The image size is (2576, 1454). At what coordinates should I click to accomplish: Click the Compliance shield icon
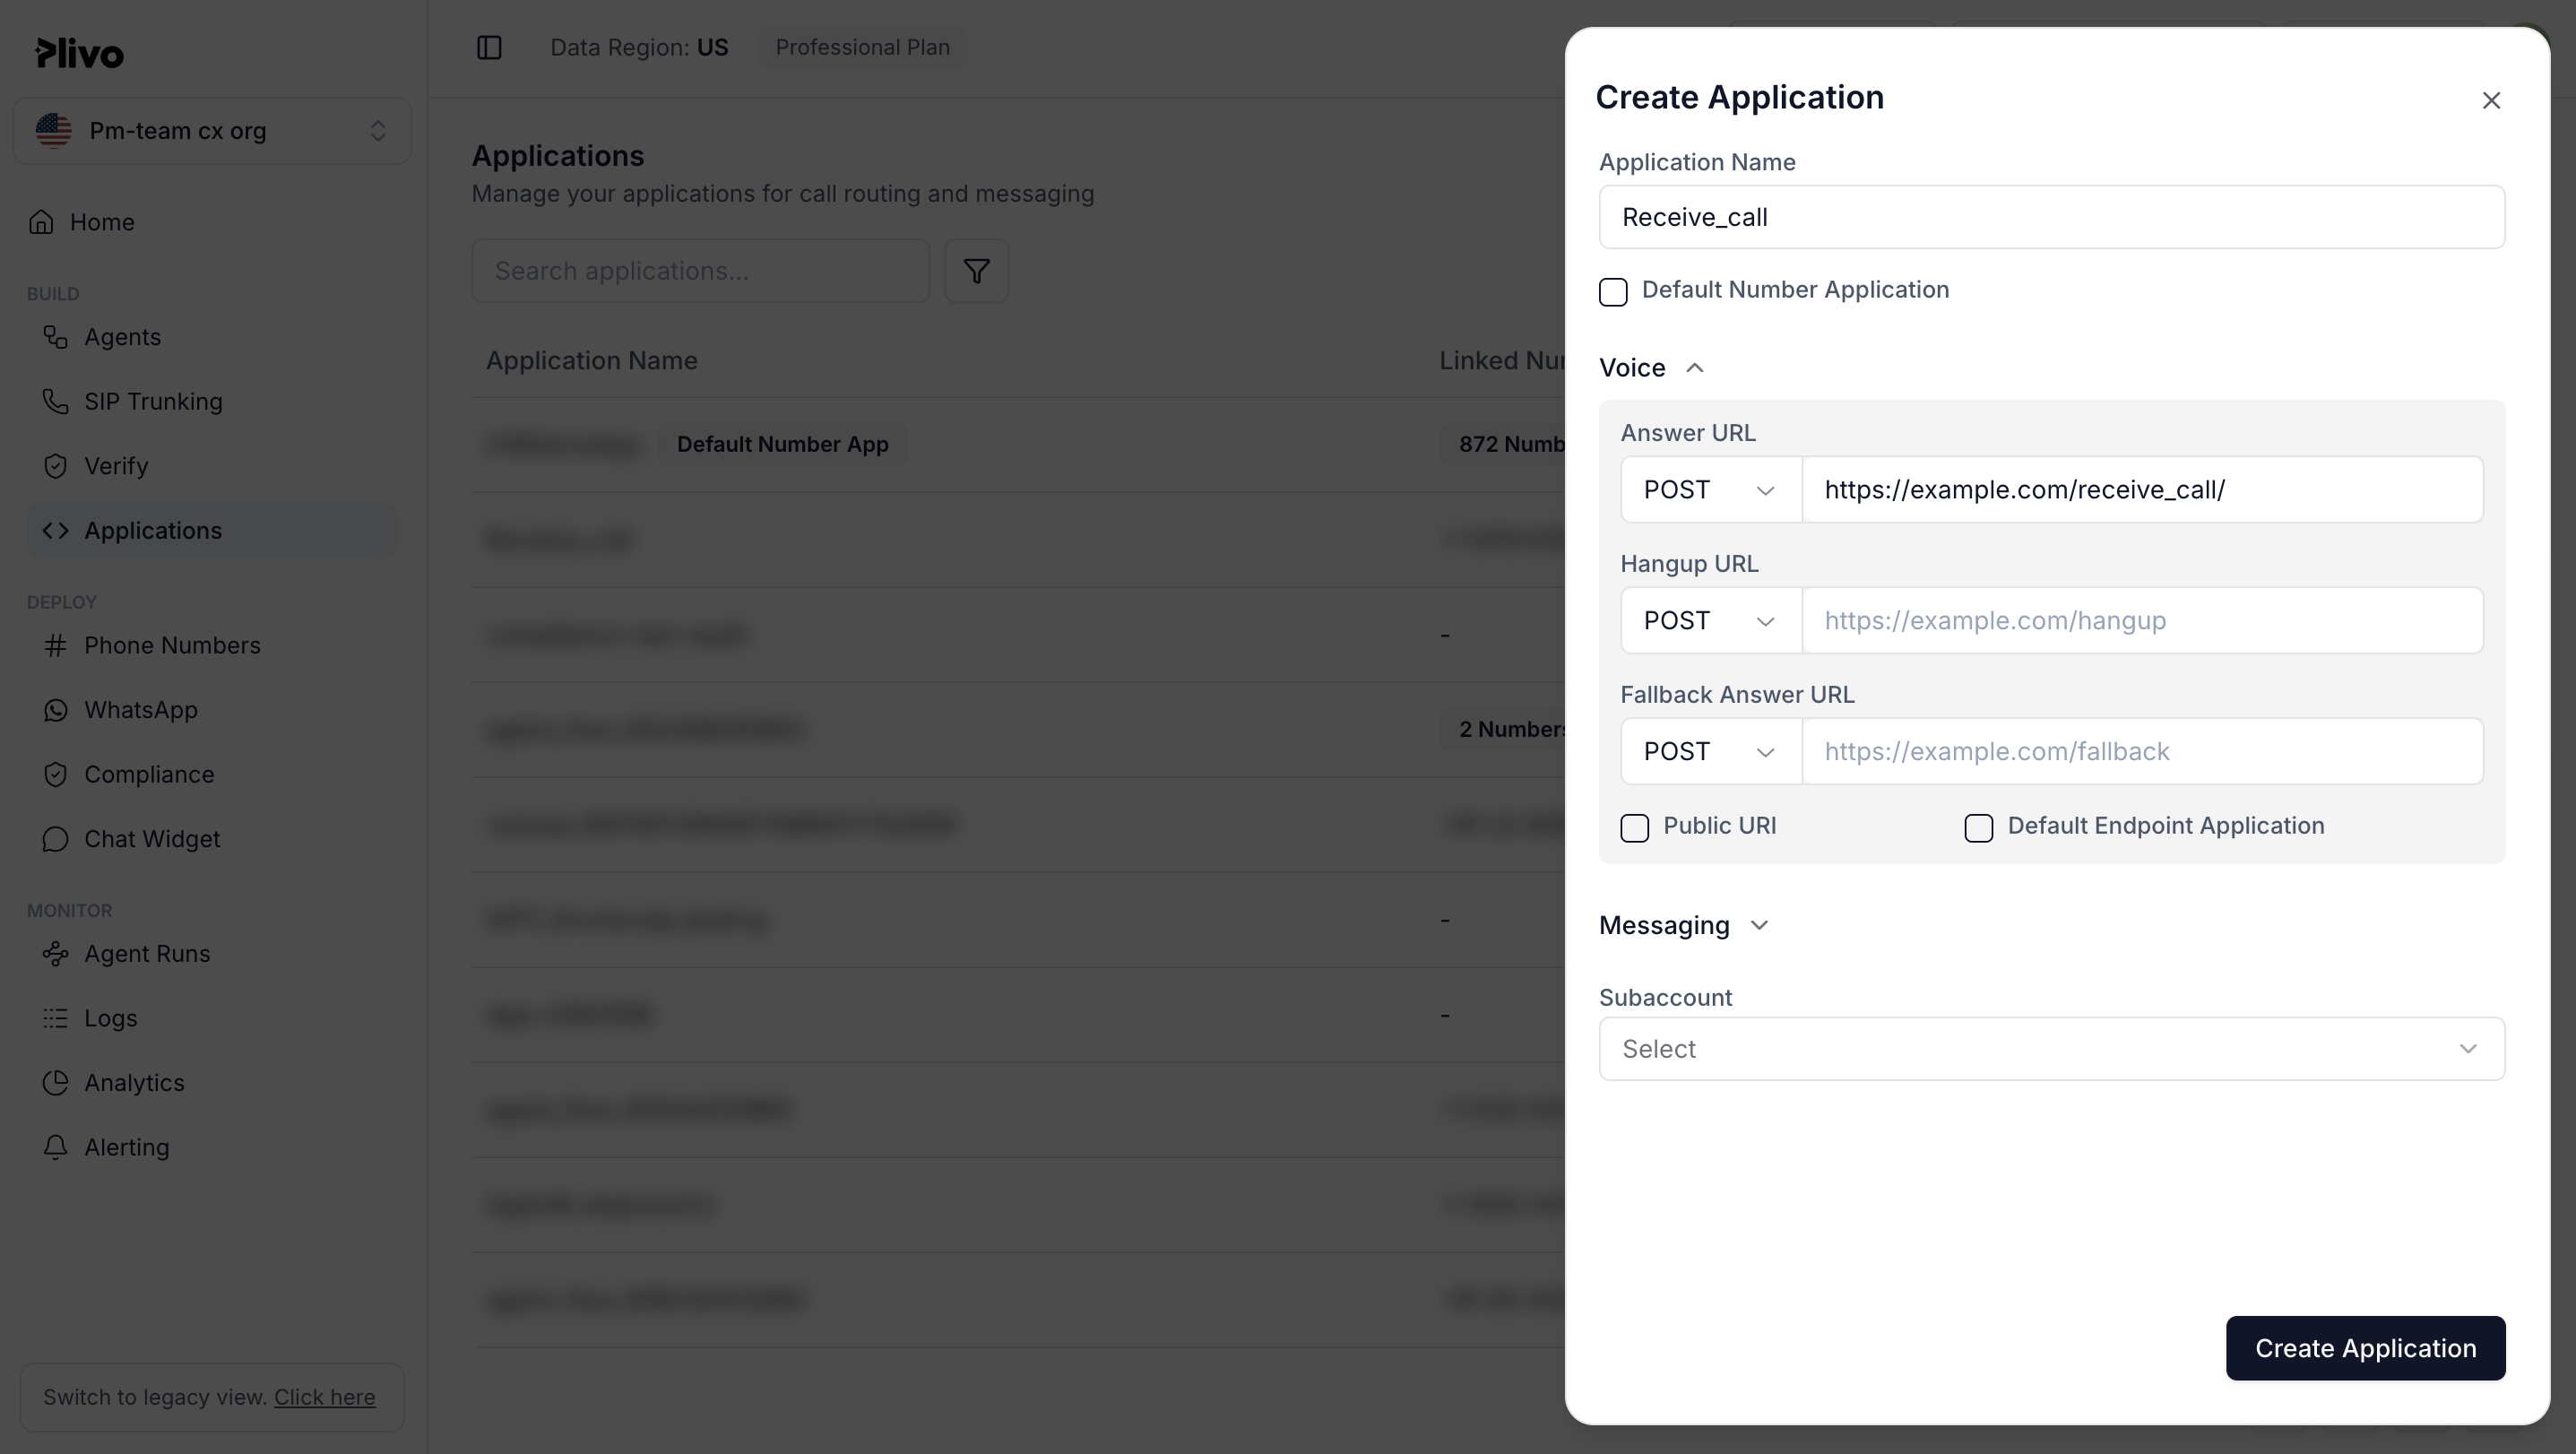click(x=55, y=774)
